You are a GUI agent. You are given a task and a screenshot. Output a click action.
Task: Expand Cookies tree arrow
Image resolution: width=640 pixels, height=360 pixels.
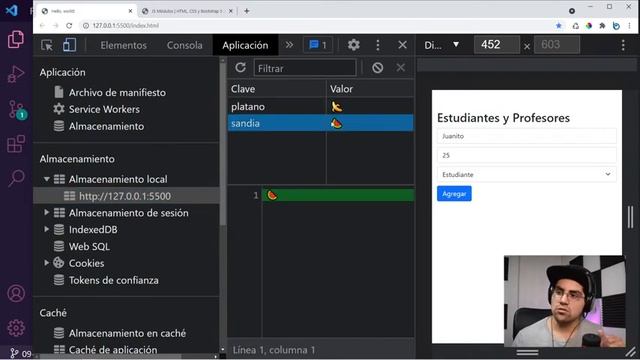[x=47, y=263]
